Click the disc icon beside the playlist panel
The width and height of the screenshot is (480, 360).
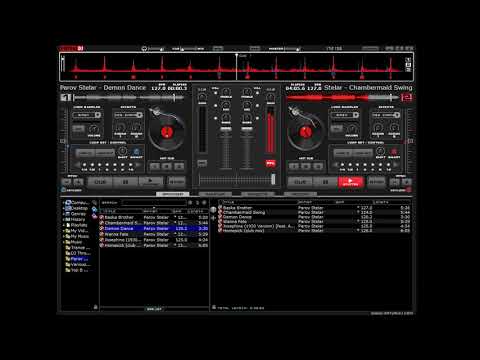coord(214,210)
